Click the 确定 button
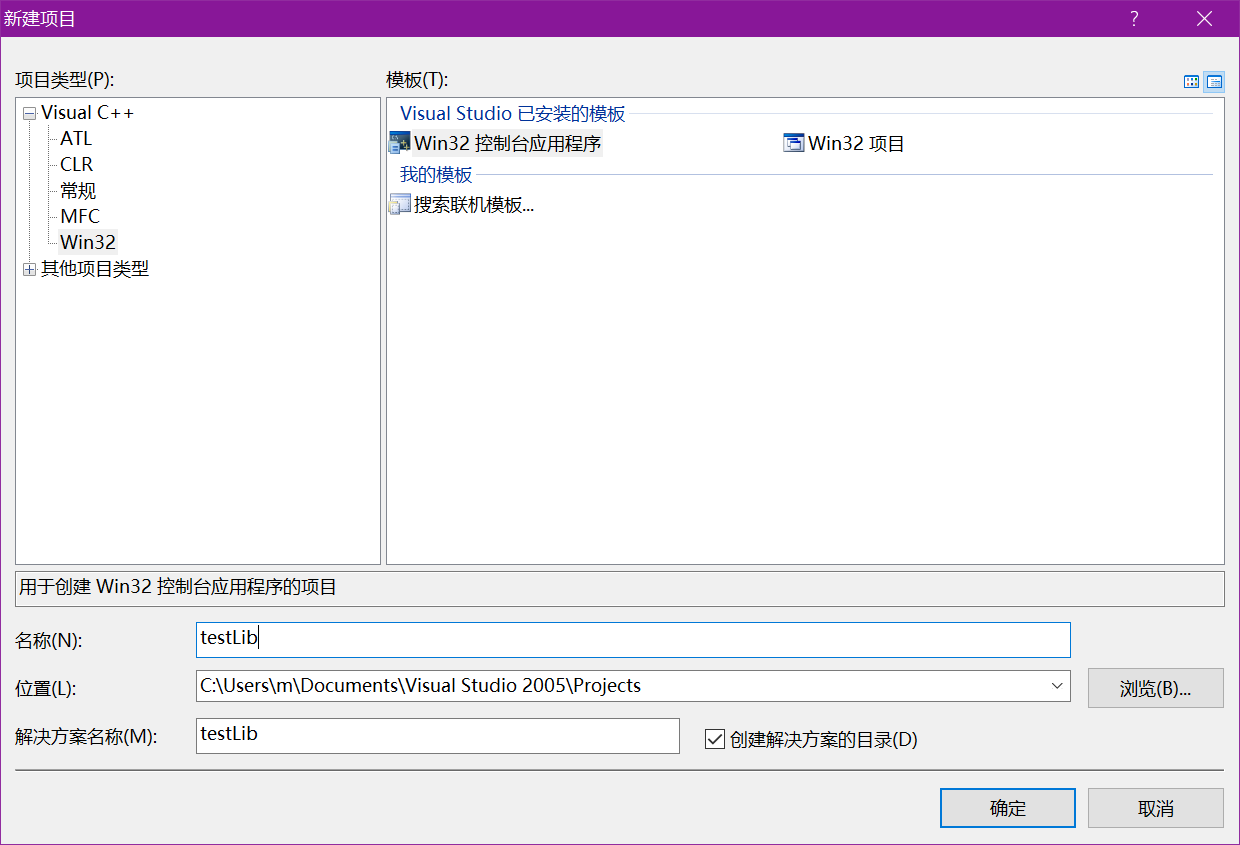This screenshot has width=1240, height=845. [x=1007, y=808]
